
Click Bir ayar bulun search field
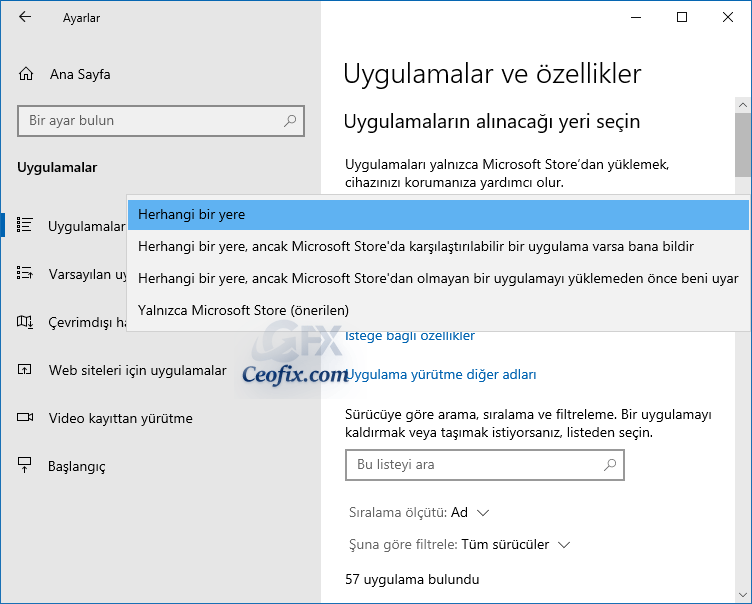tap(161, 121)
